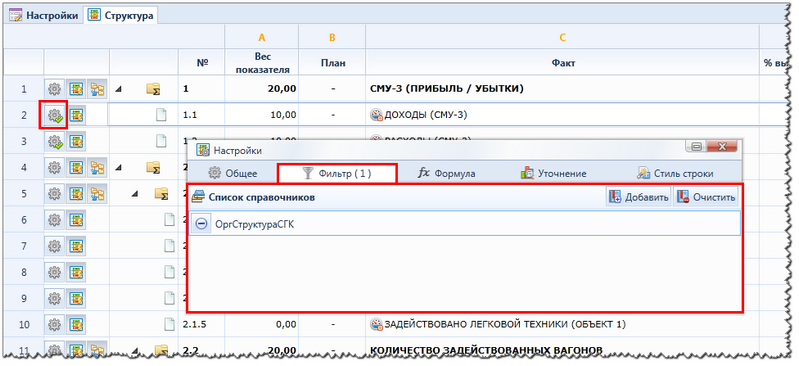
Task: Click the table icon in row 3
Action: (x=76, y=141)
